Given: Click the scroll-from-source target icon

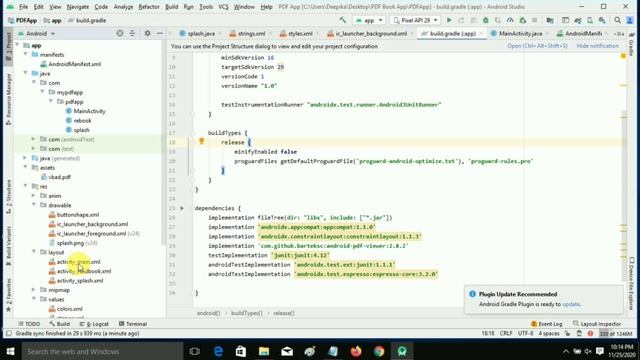Looking at the screenshot, I should tap(120, 33).
